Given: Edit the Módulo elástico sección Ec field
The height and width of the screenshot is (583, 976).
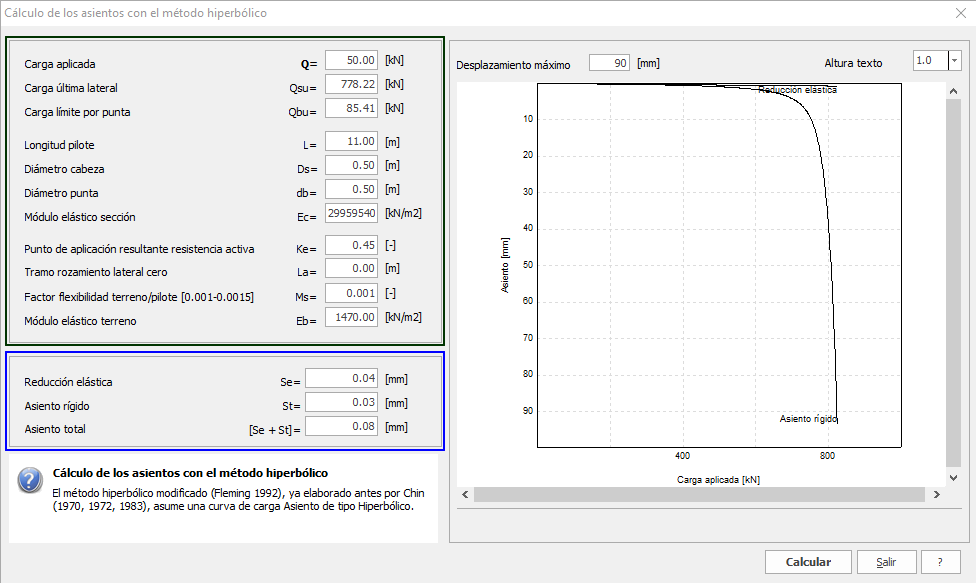Looking at the screenshot, I should 351,213.
